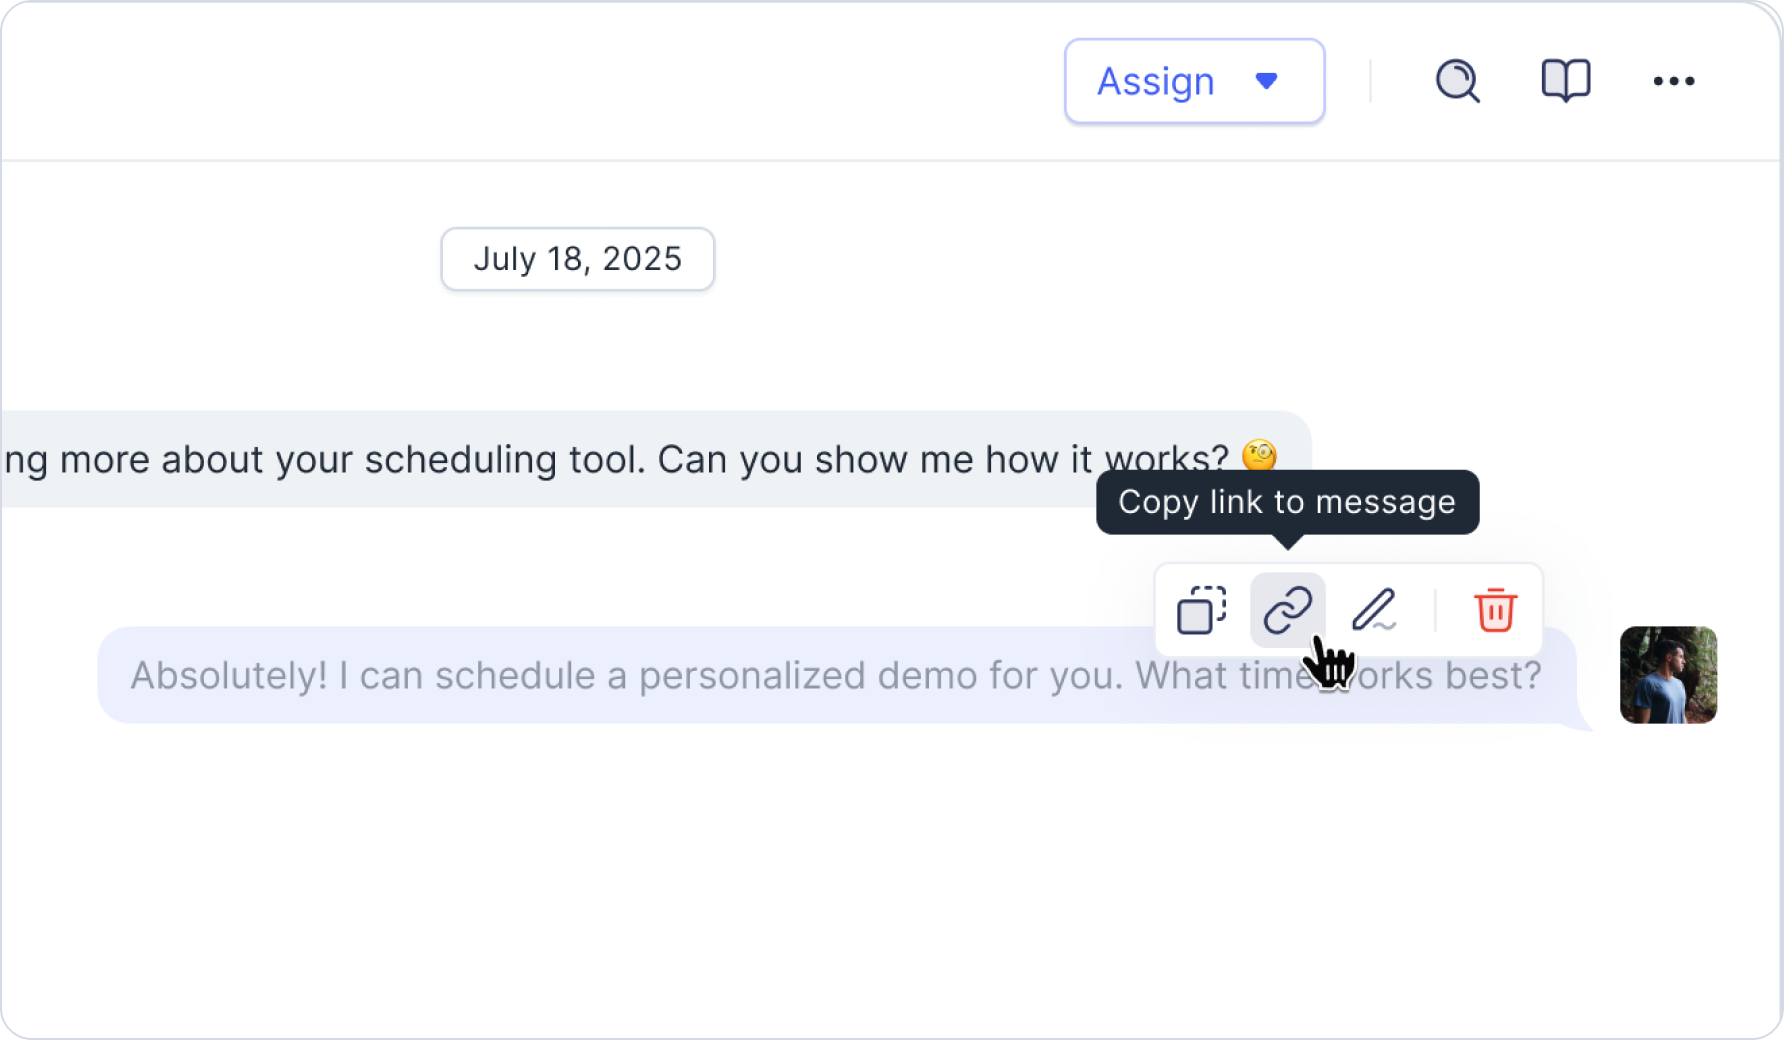Click 'Can you show me how it works?' text
This screenshot has height=1040, width=1784.
coord(942,460)
